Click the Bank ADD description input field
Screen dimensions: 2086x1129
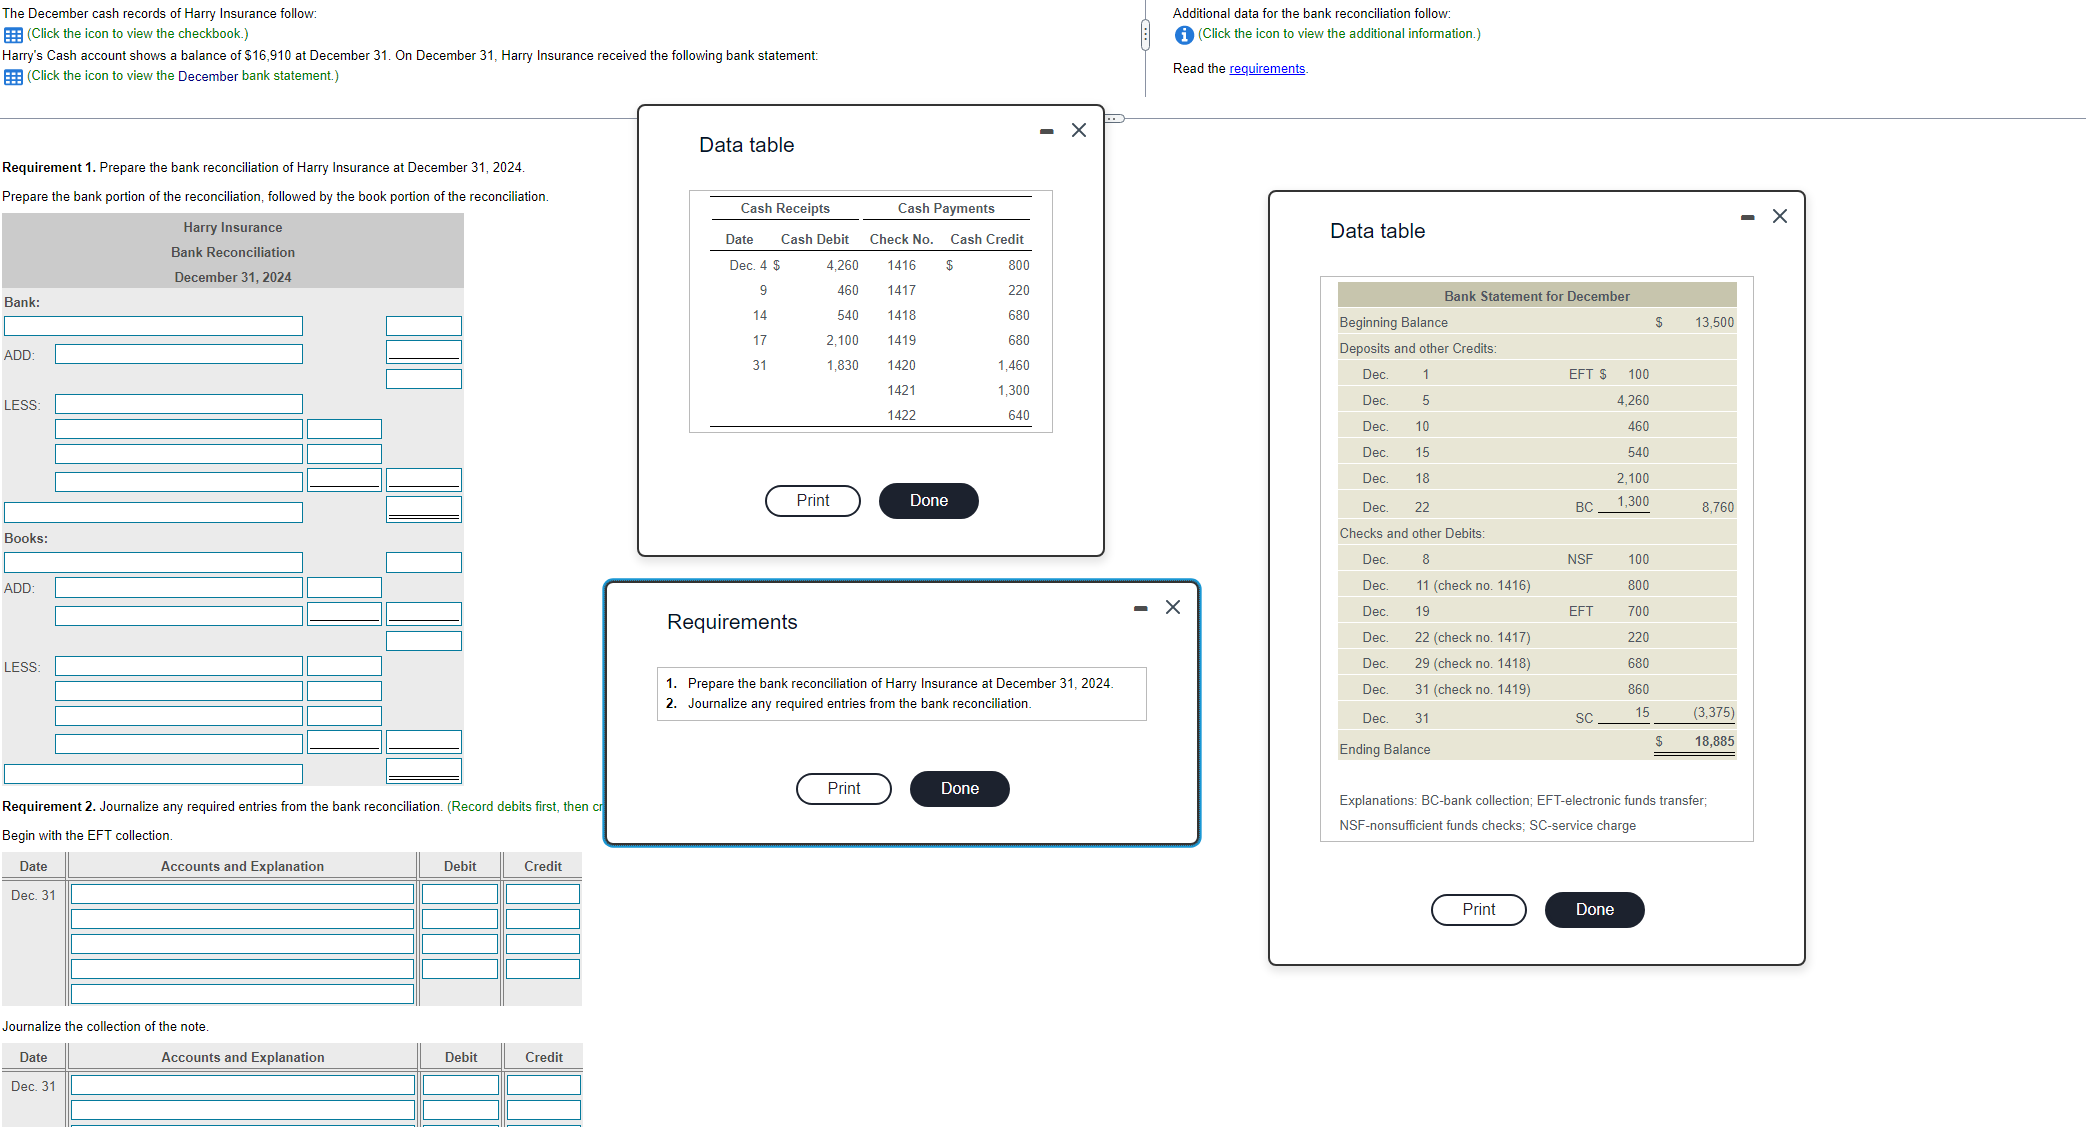(x=178, y=355)
